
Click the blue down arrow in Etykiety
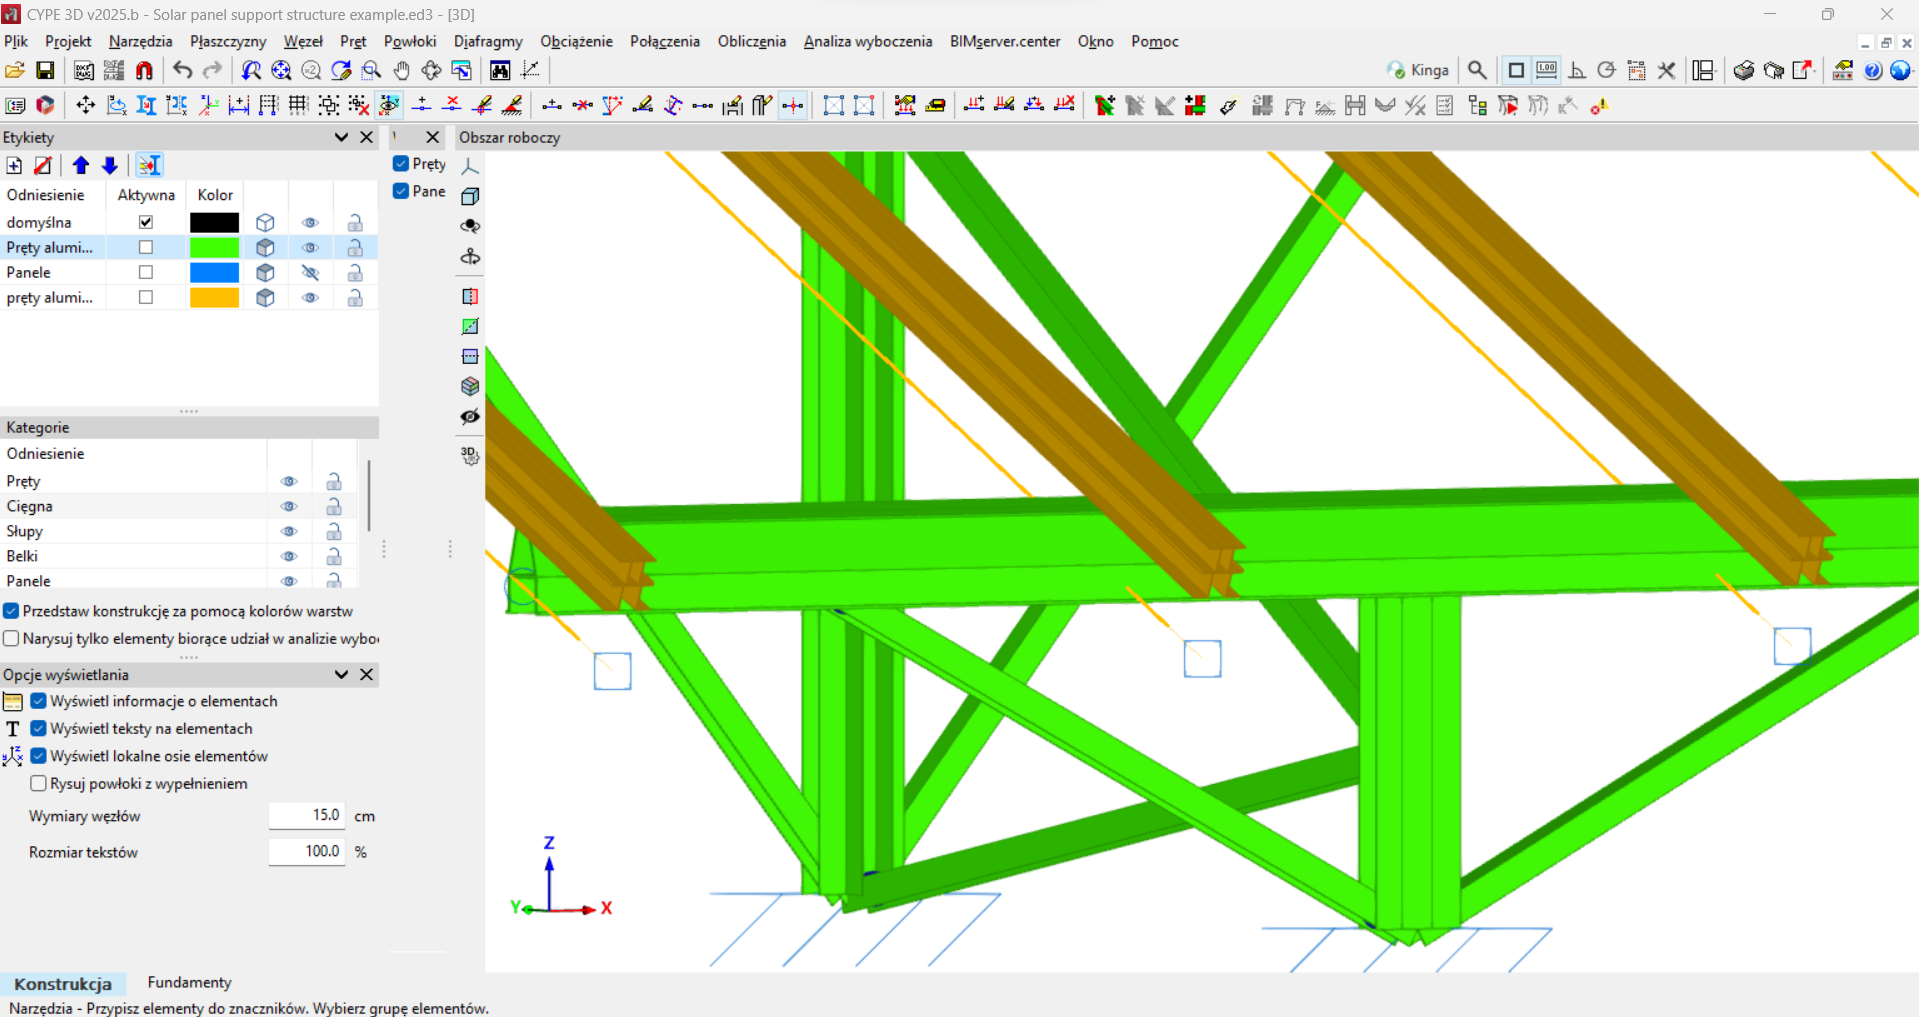pyautogui.click(x=110, y=165)
